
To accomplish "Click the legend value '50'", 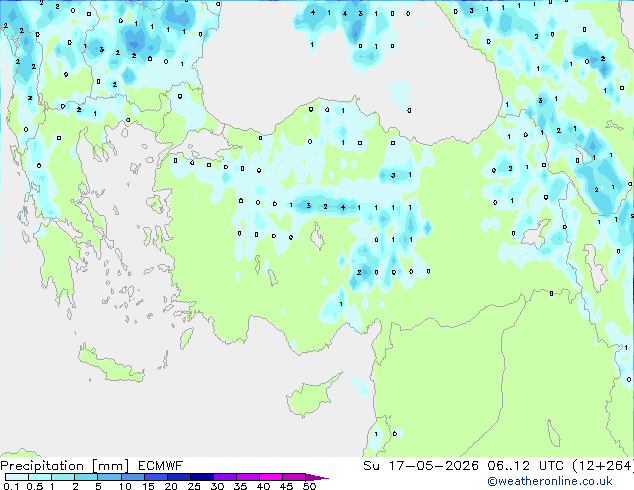I will 309,486.
